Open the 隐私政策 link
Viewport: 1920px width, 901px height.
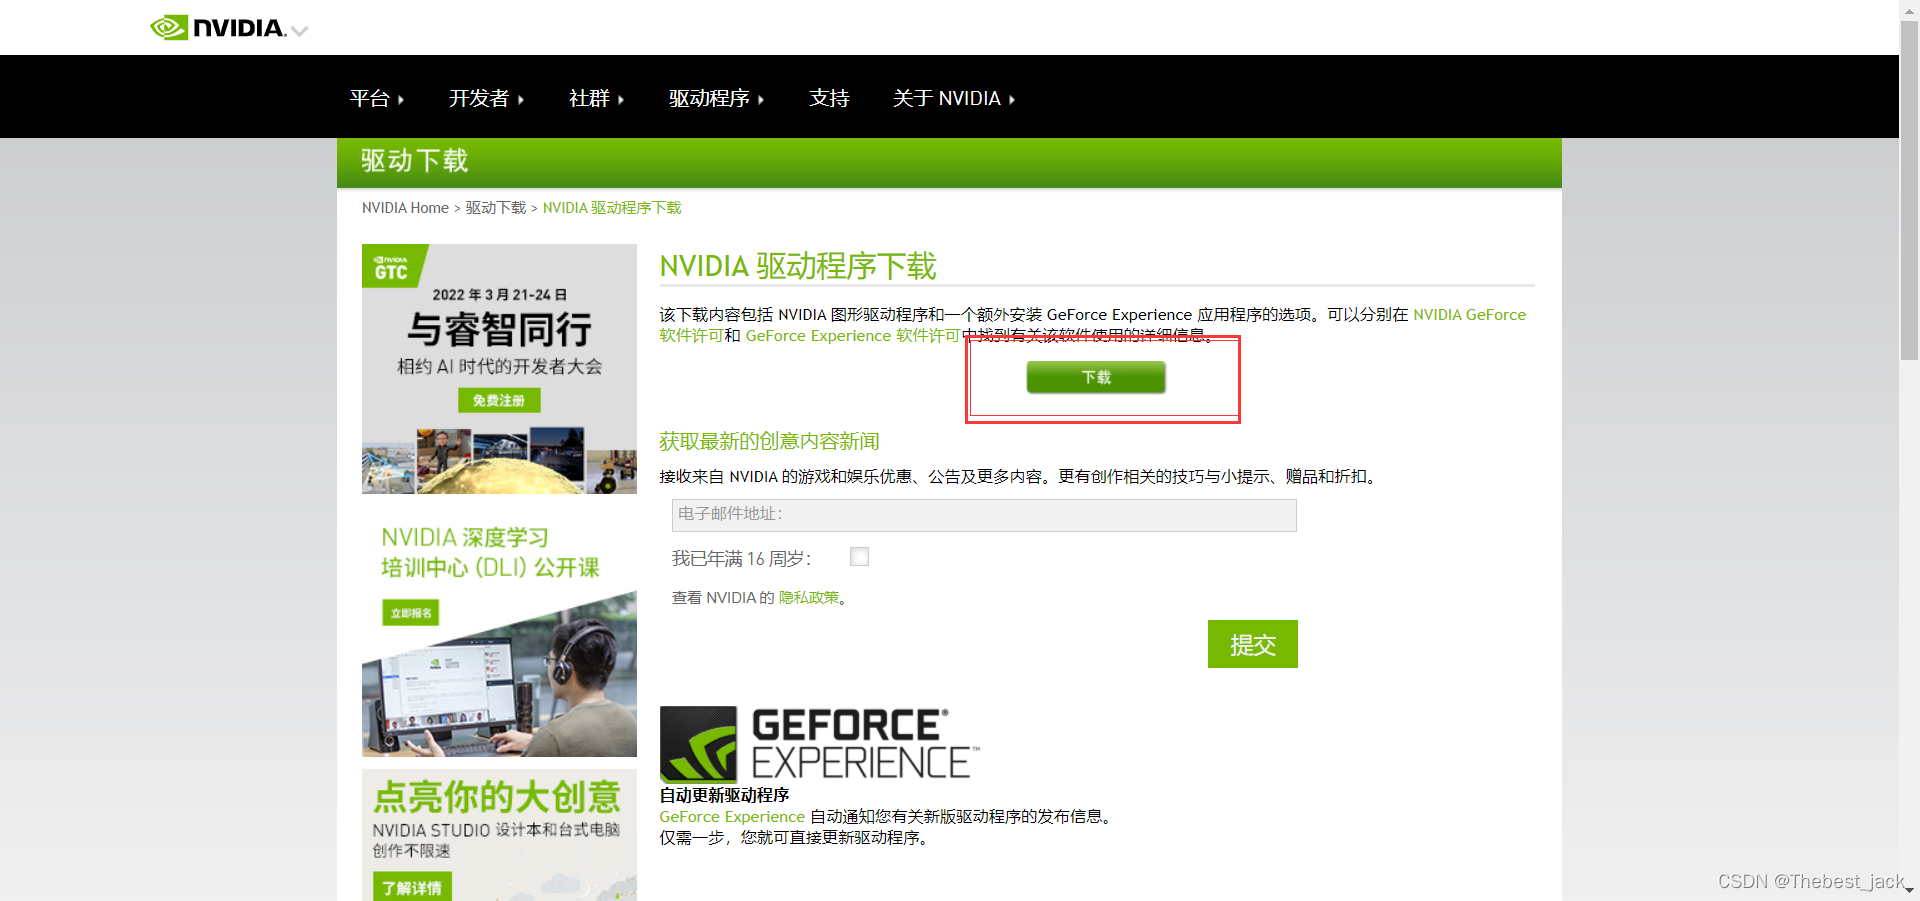click(809, 598)
